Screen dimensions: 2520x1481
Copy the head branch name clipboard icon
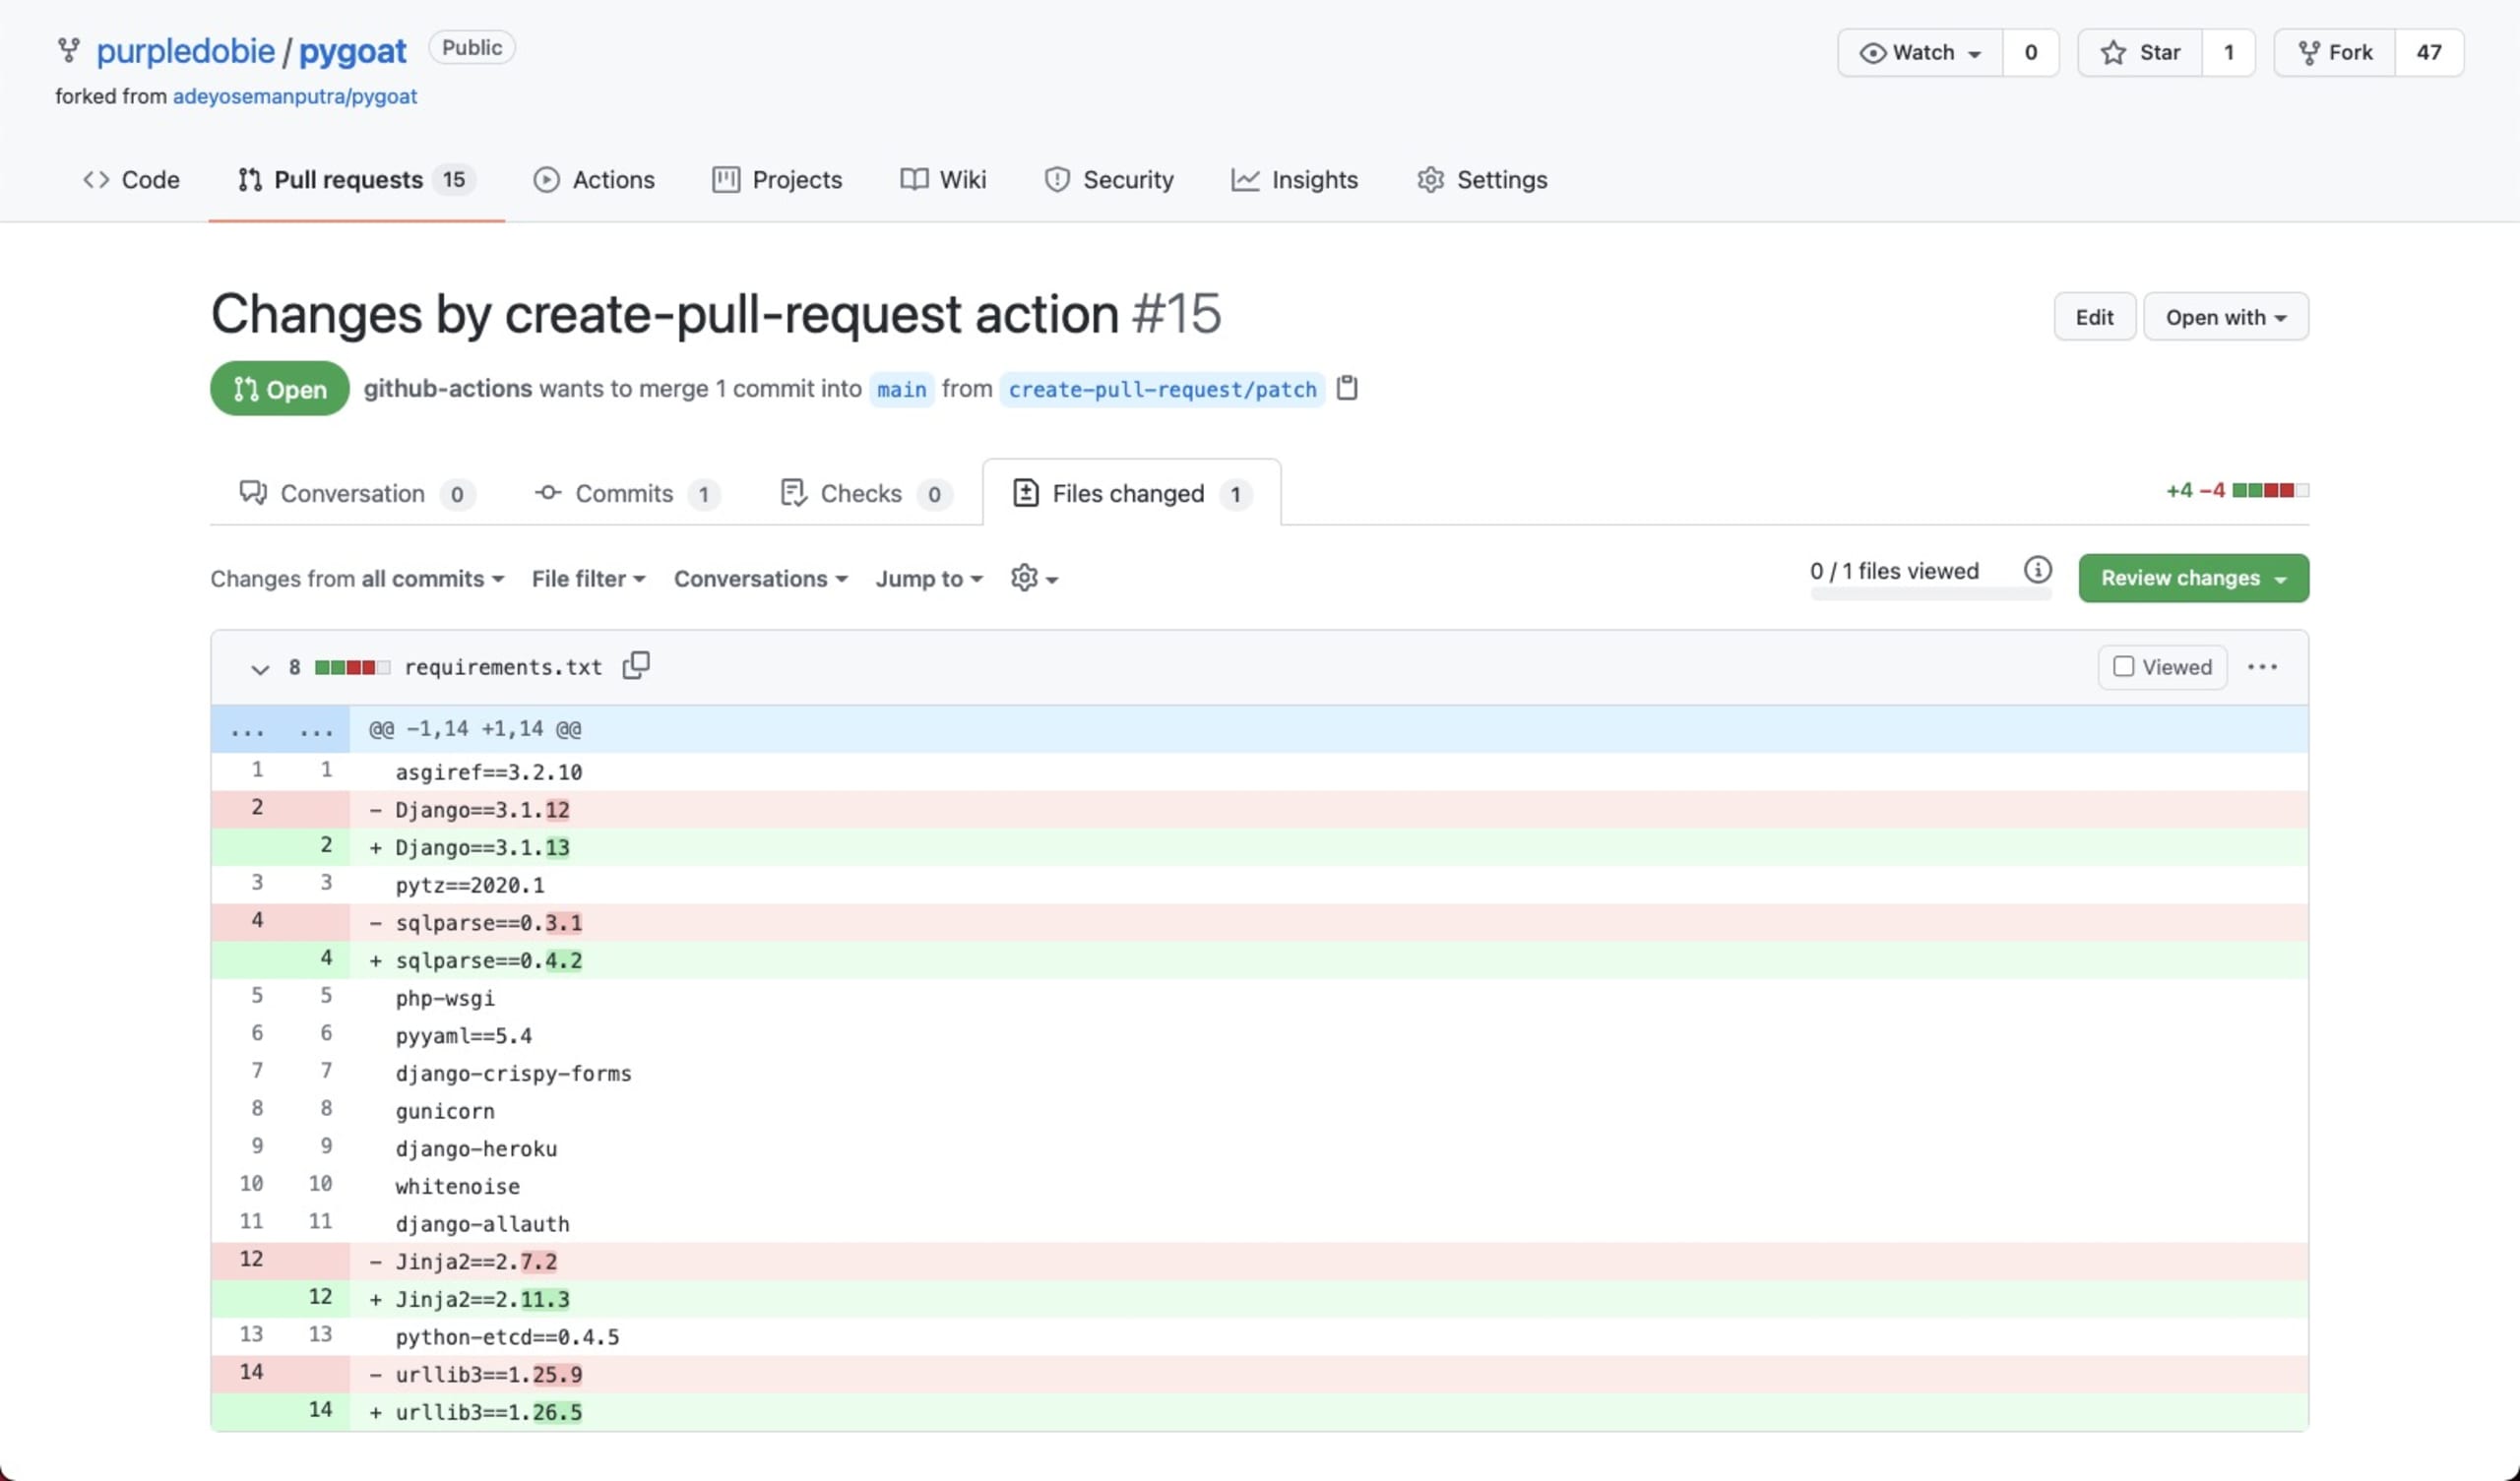click(1347, 388)
